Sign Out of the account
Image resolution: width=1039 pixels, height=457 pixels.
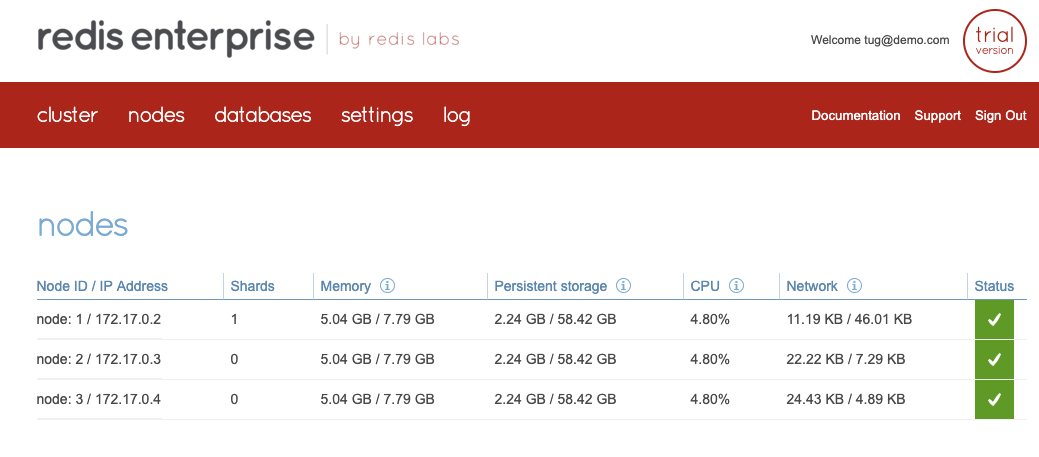[x=1001, y=115]
